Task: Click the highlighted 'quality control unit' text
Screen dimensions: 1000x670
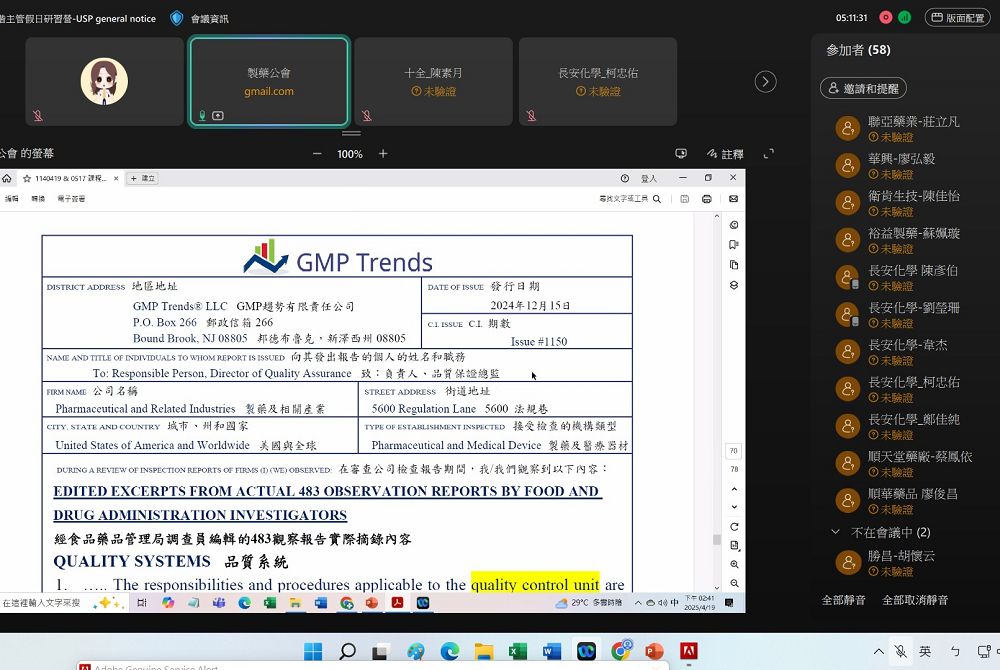Action: [x=535, y=584]
